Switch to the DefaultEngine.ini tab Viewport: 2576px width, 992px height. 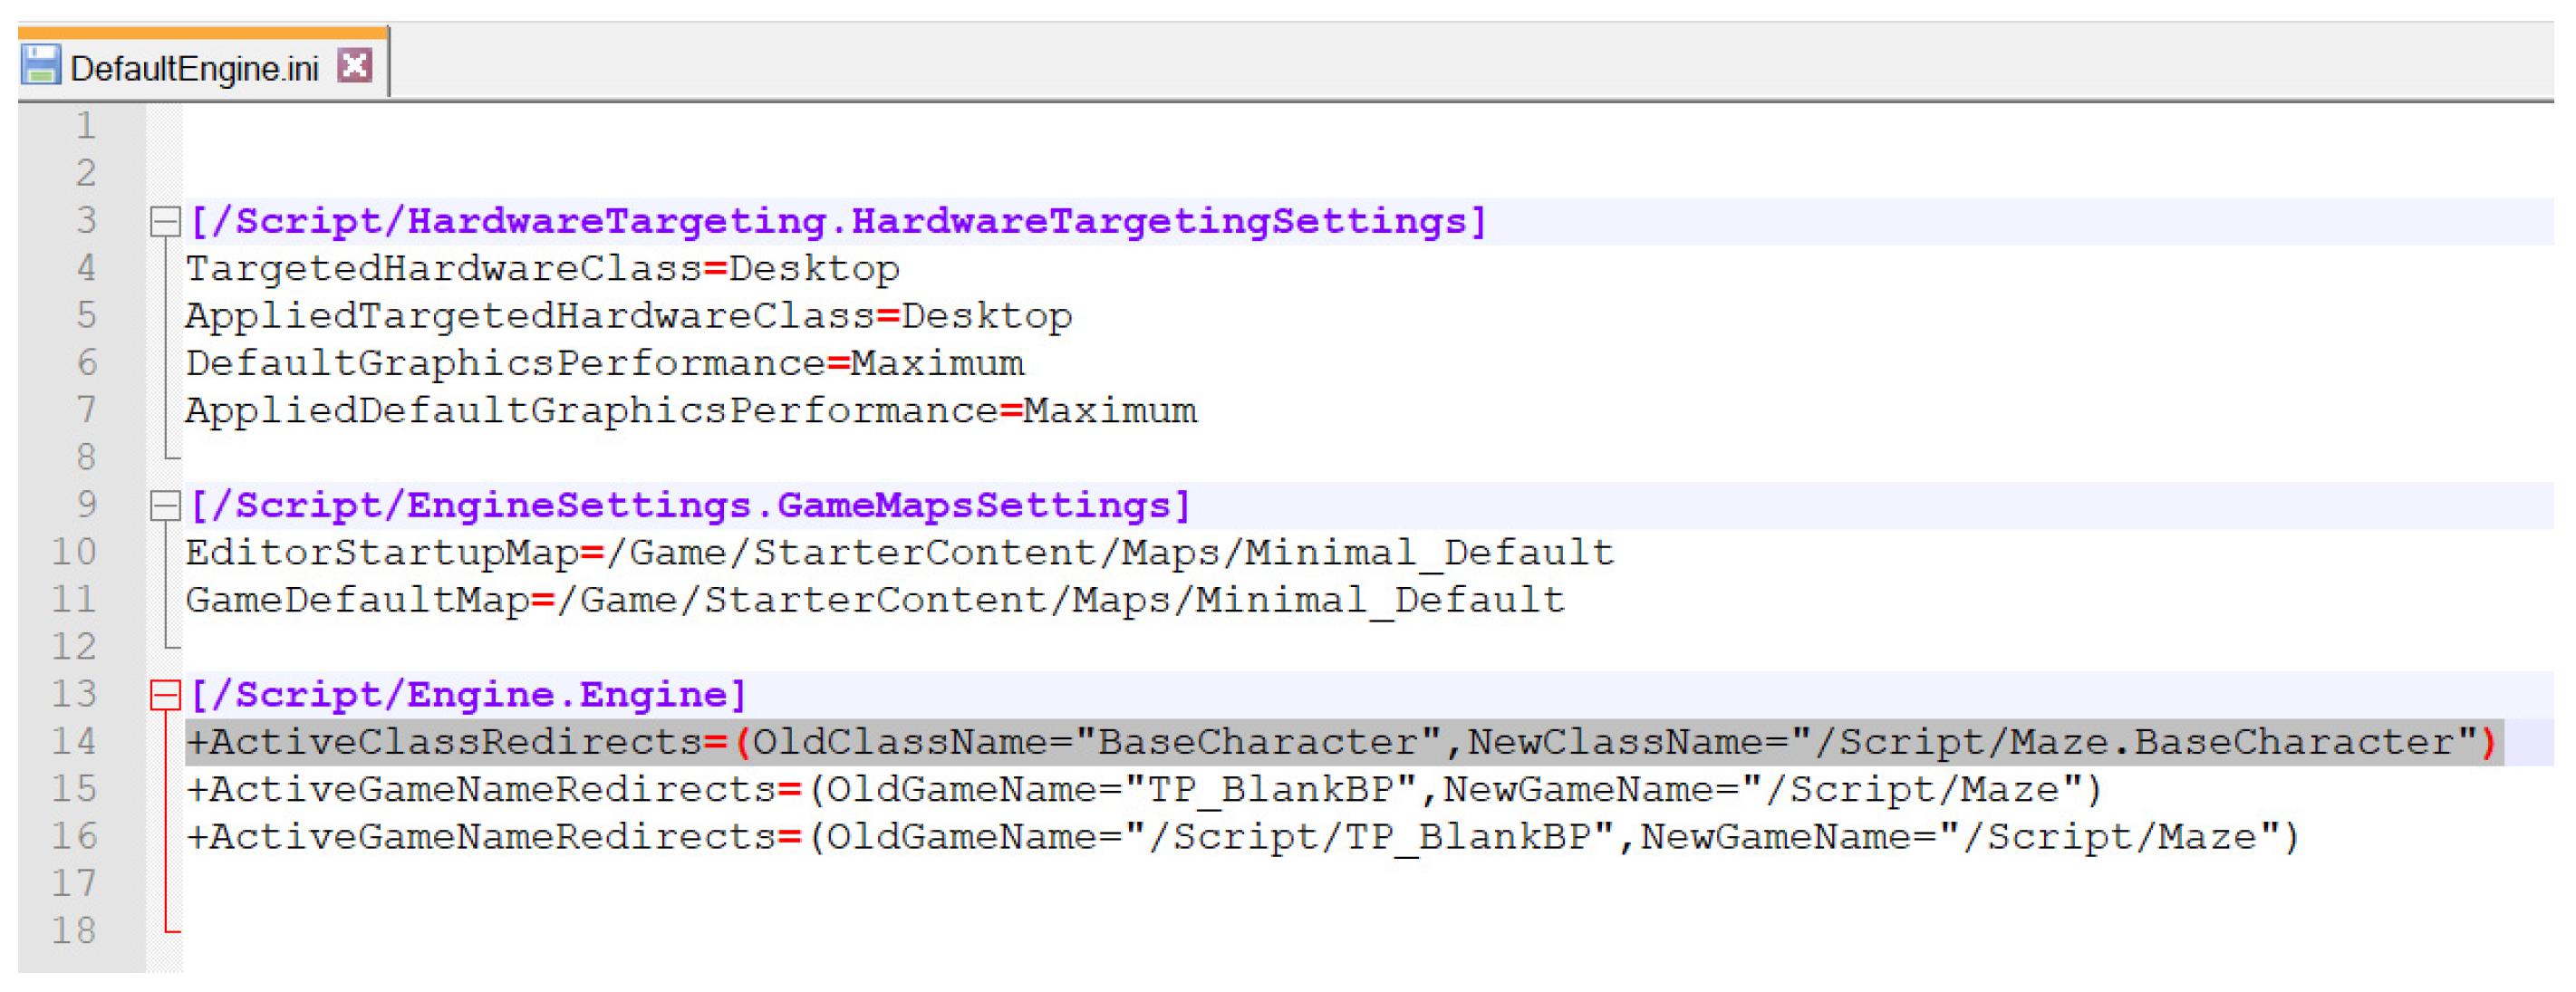(194, 68)
